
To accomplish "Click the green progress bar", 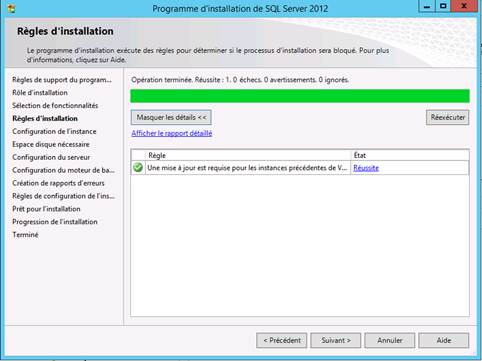I will pos(300,96).
